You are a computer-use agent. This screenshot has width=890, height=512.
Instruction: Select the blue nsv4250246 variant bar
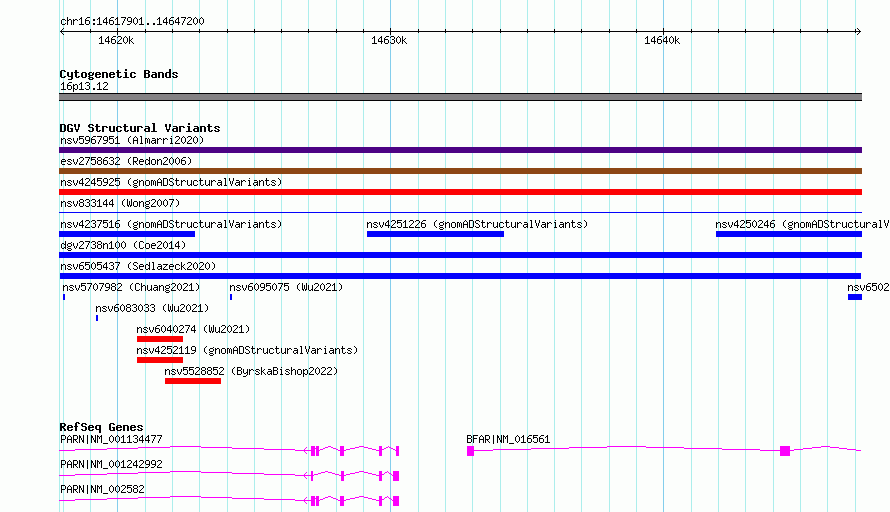point(789,234)
